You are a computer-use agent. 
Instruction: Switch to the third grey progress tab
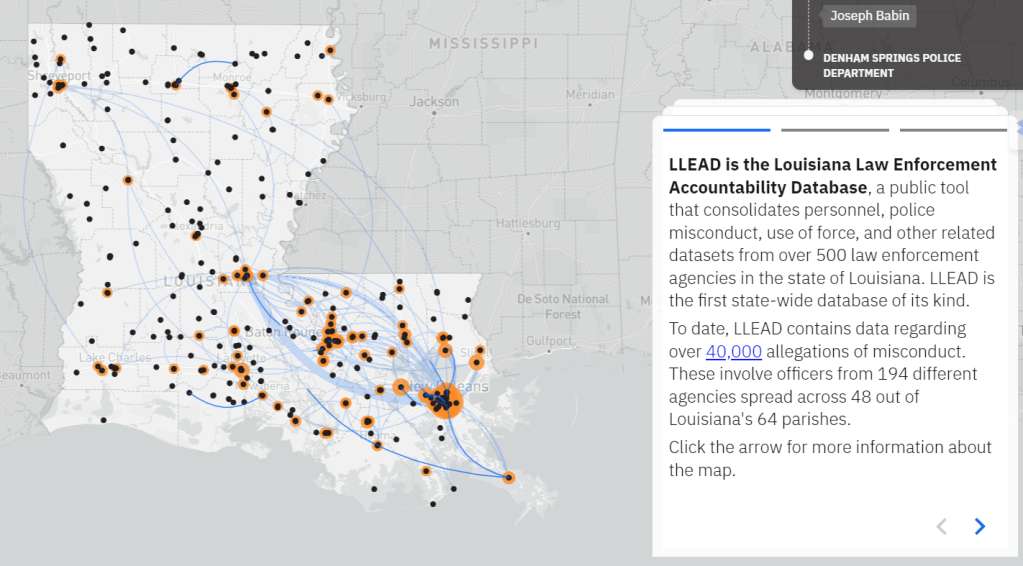pyautogui.click(x=952, y=129)
